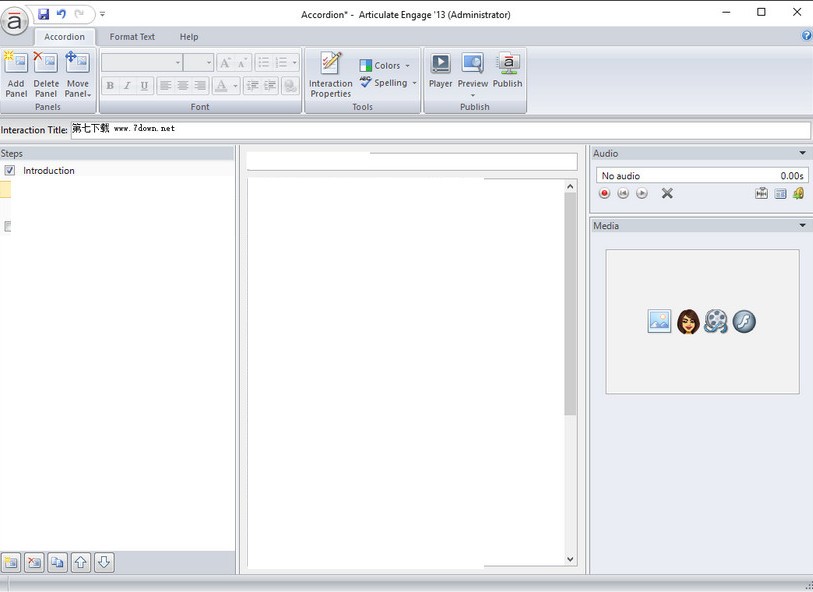Click the move step down arrow button
The width and height of the screenshot is (813, 592).
104,562
